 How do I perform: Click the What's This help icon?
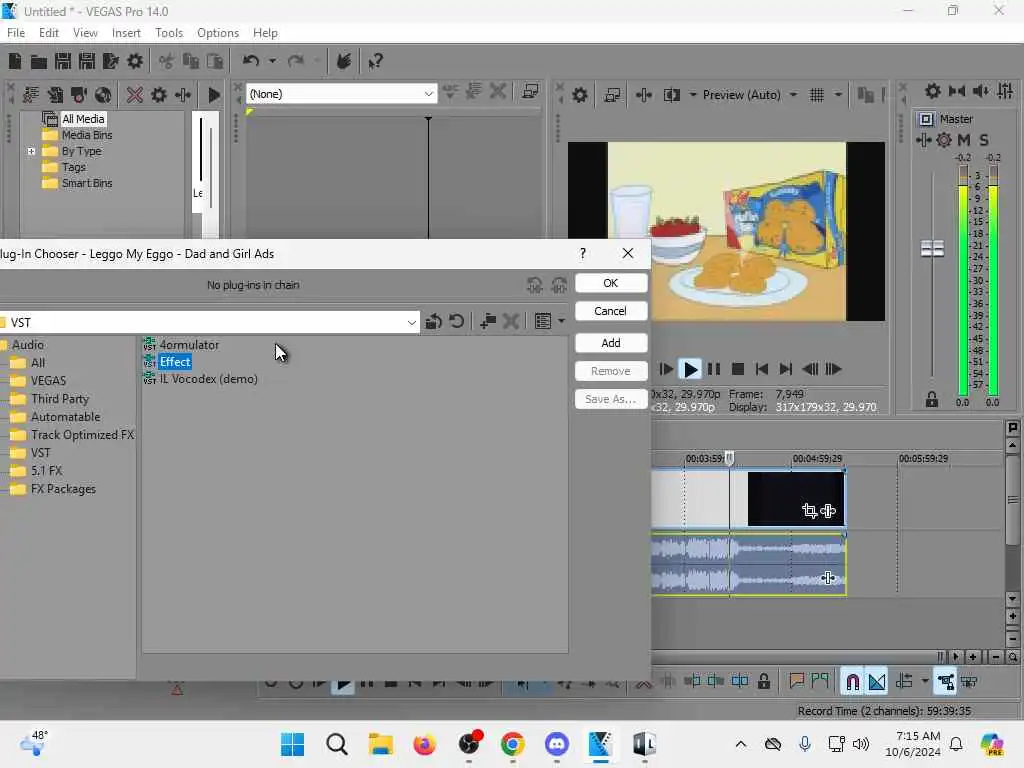[x=376, y=61]
